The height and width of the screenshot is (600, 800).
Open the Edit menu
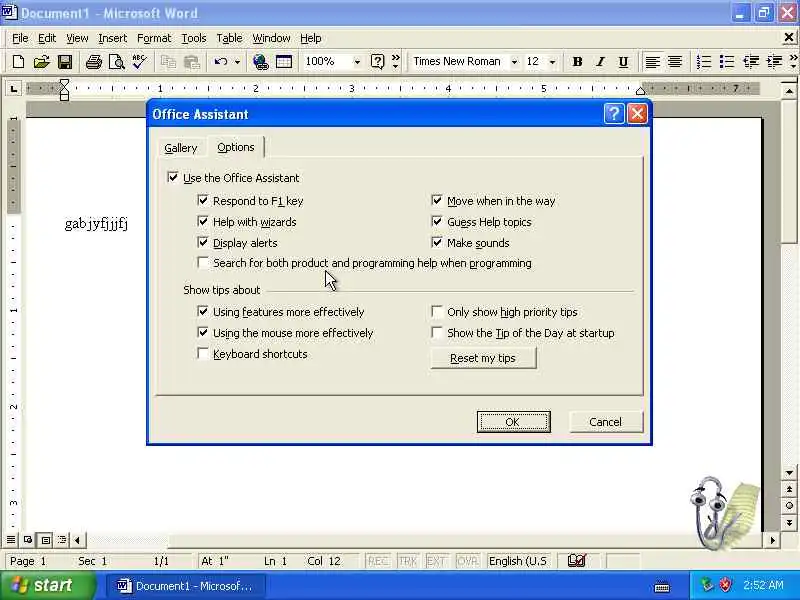click(x=47, y=38)
